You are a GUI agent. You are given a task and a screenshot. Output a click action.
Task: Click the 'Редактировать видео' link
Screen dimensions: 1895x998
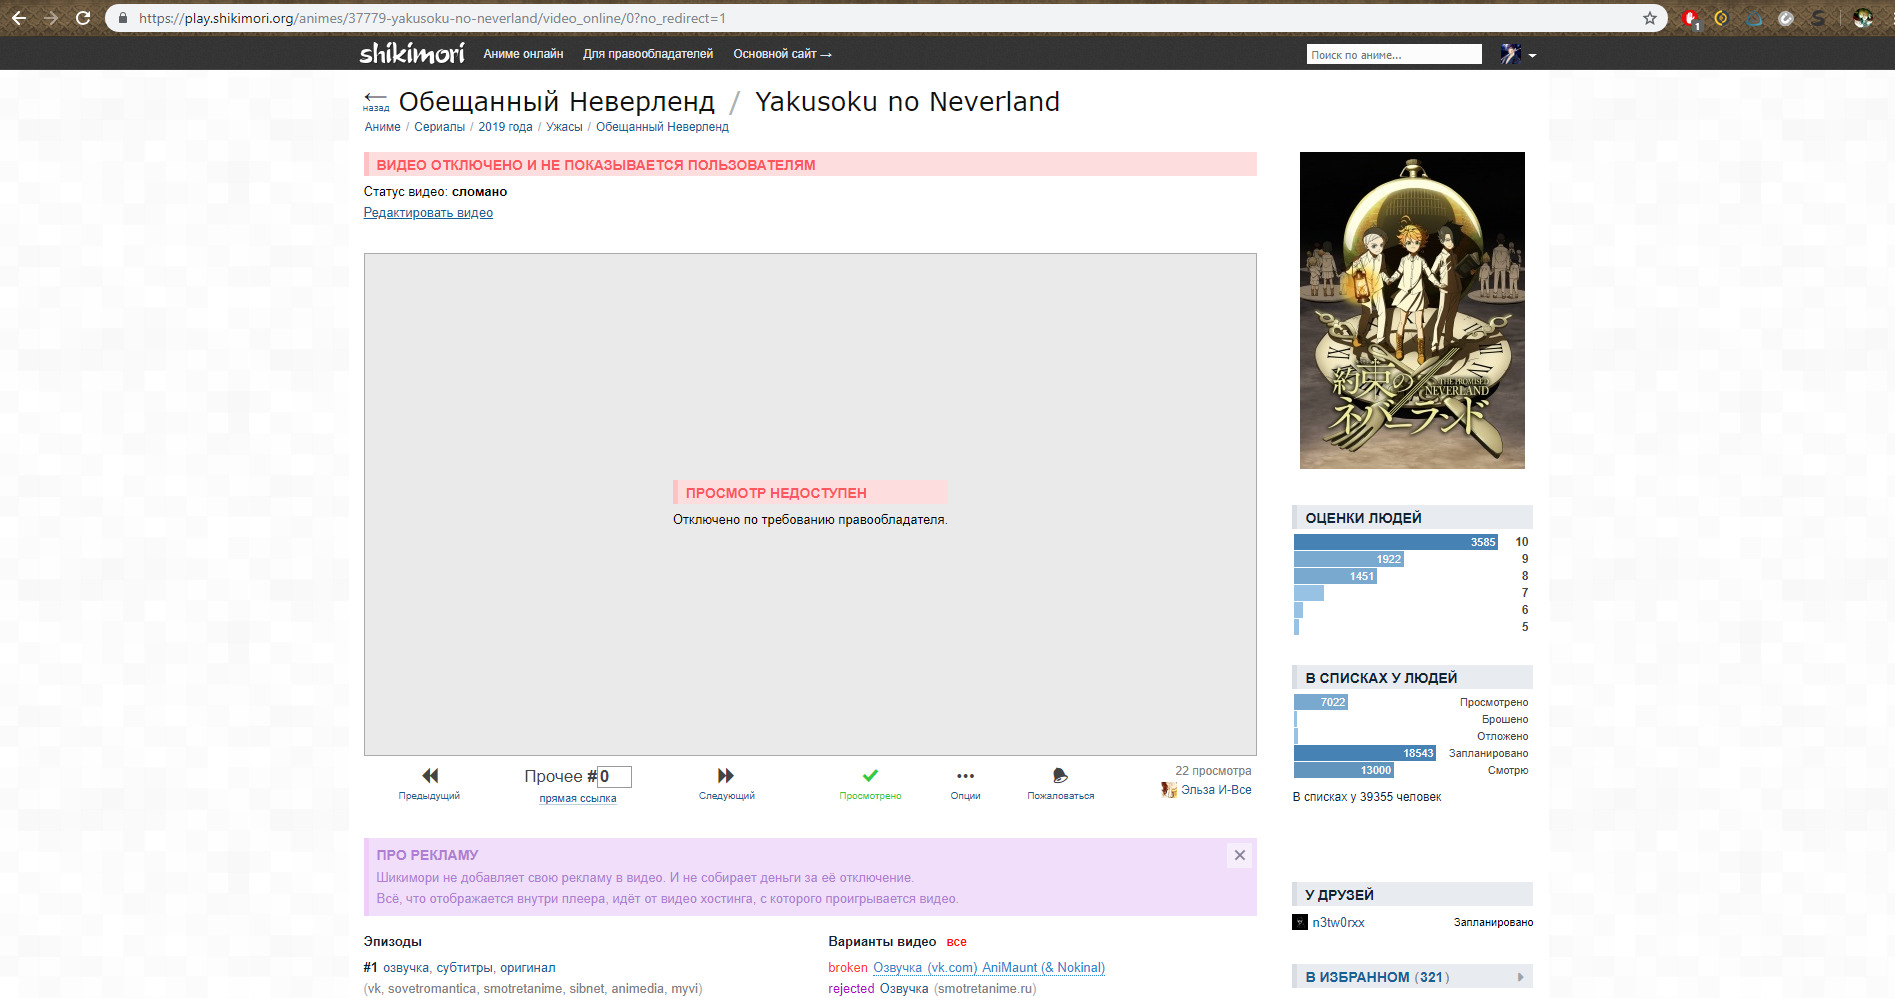click(x=428, y=213)
